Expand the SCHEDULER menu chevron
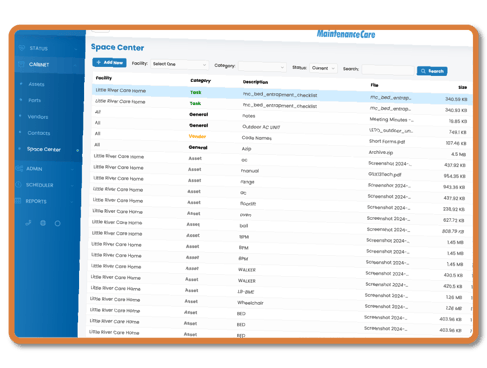This screenshot has height=368, width=487. click(x=72, y=185)
